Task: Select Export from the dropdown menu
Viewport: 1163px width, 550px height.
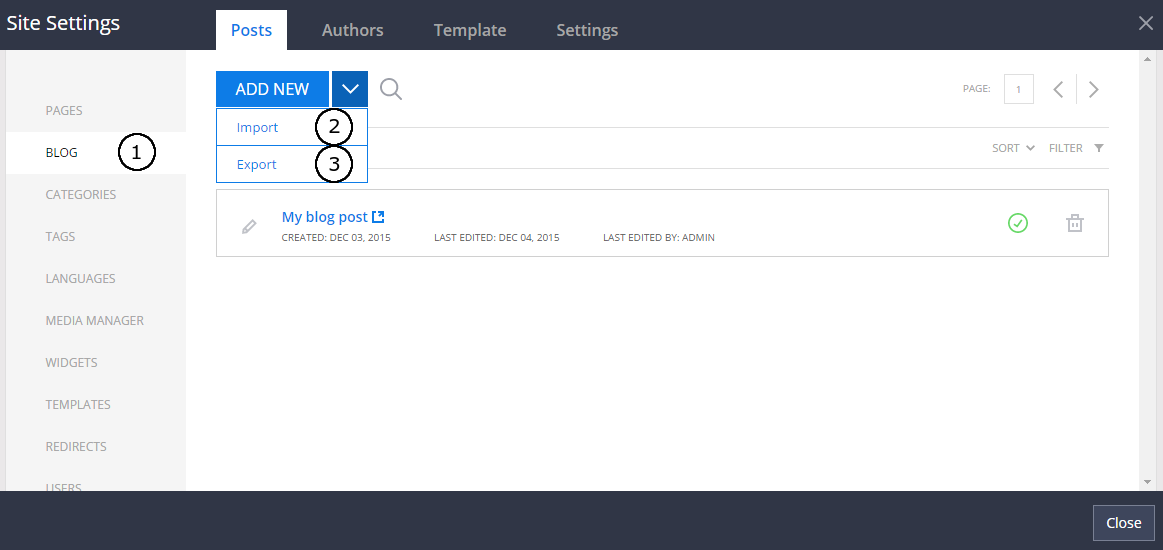Action: point(257,164)
